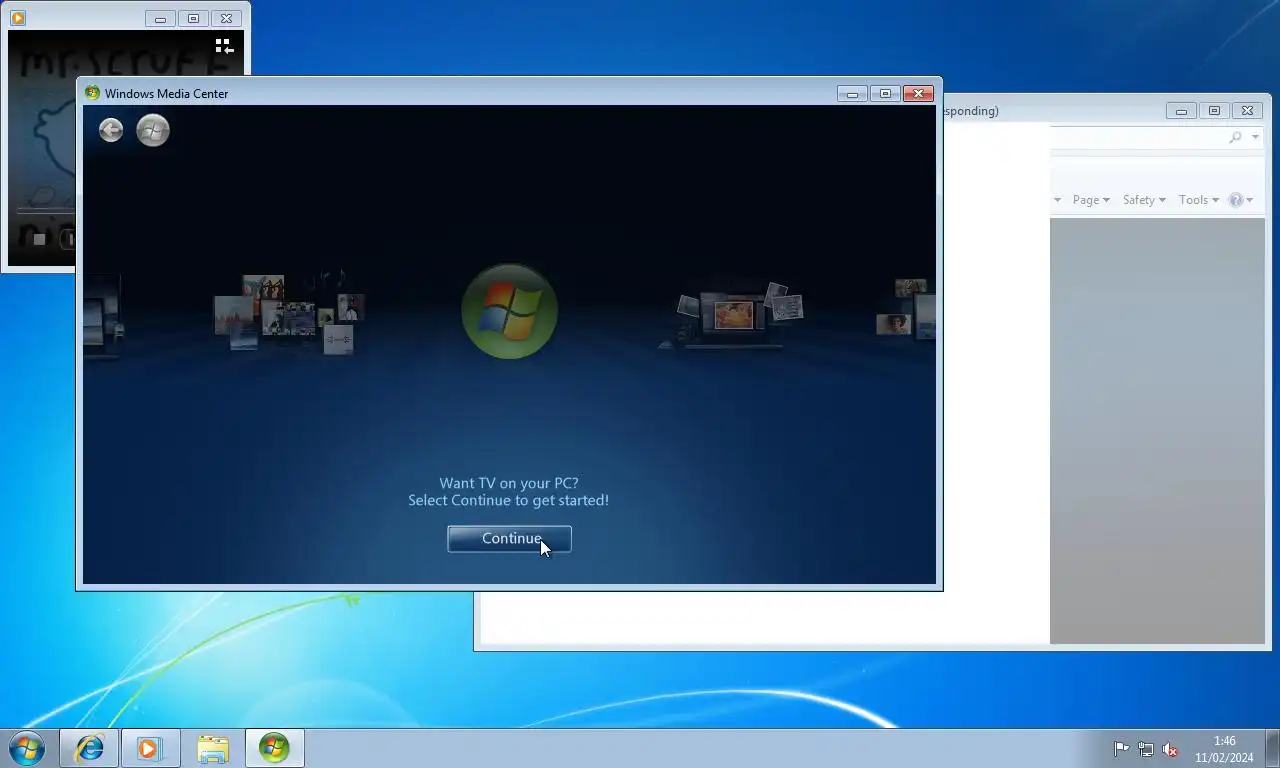Select the central Windows logo orb

click(510, 311)
